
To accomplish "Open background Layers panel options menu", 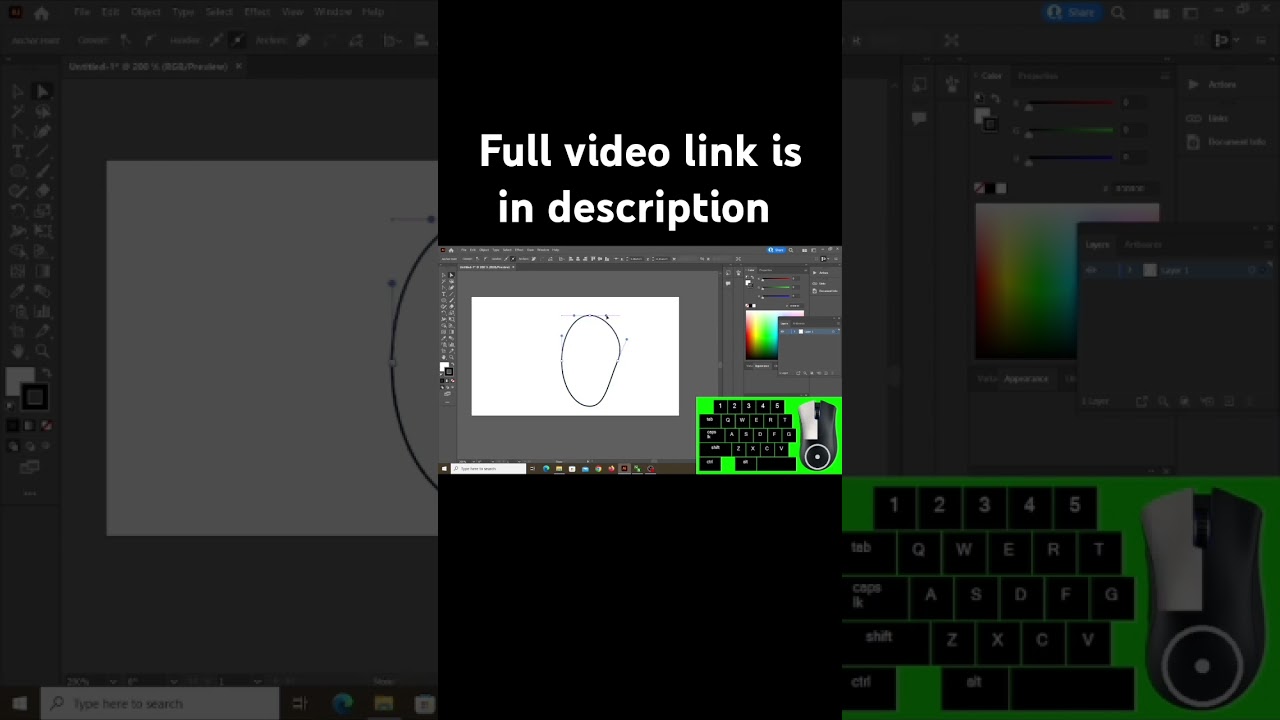I will coord(1270,245).
